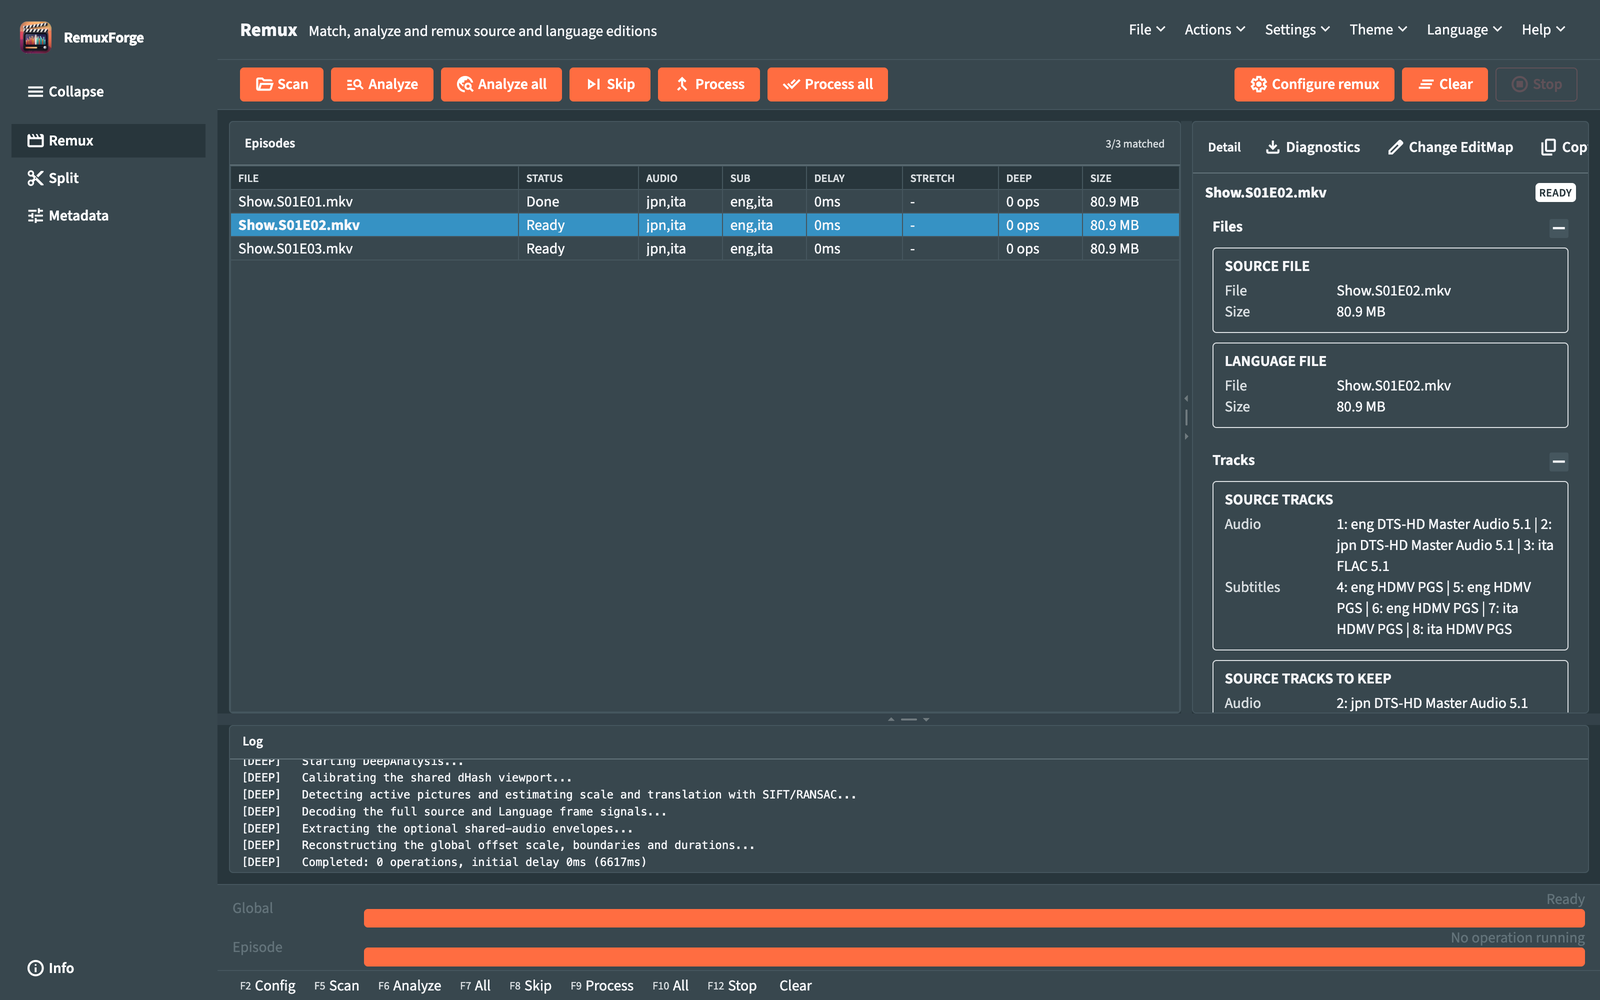The image size is (1600, 1000).
Task: Click the Clear shortcut in the bottom bar
Action: click(x=795, y=986)
